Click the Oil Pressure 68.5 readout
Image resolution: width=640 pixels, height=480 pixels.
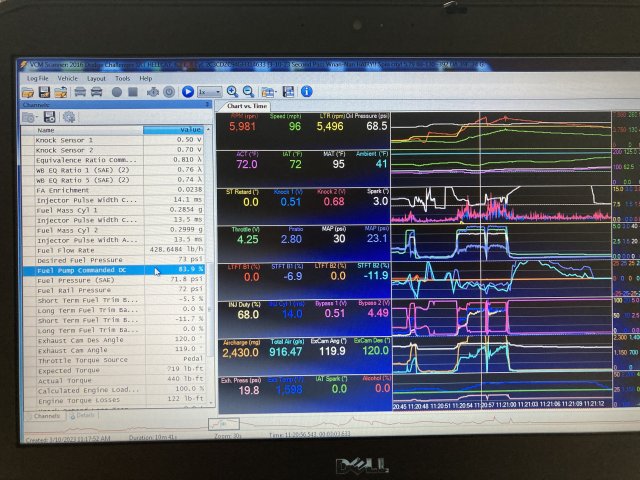tap(376, 126)
